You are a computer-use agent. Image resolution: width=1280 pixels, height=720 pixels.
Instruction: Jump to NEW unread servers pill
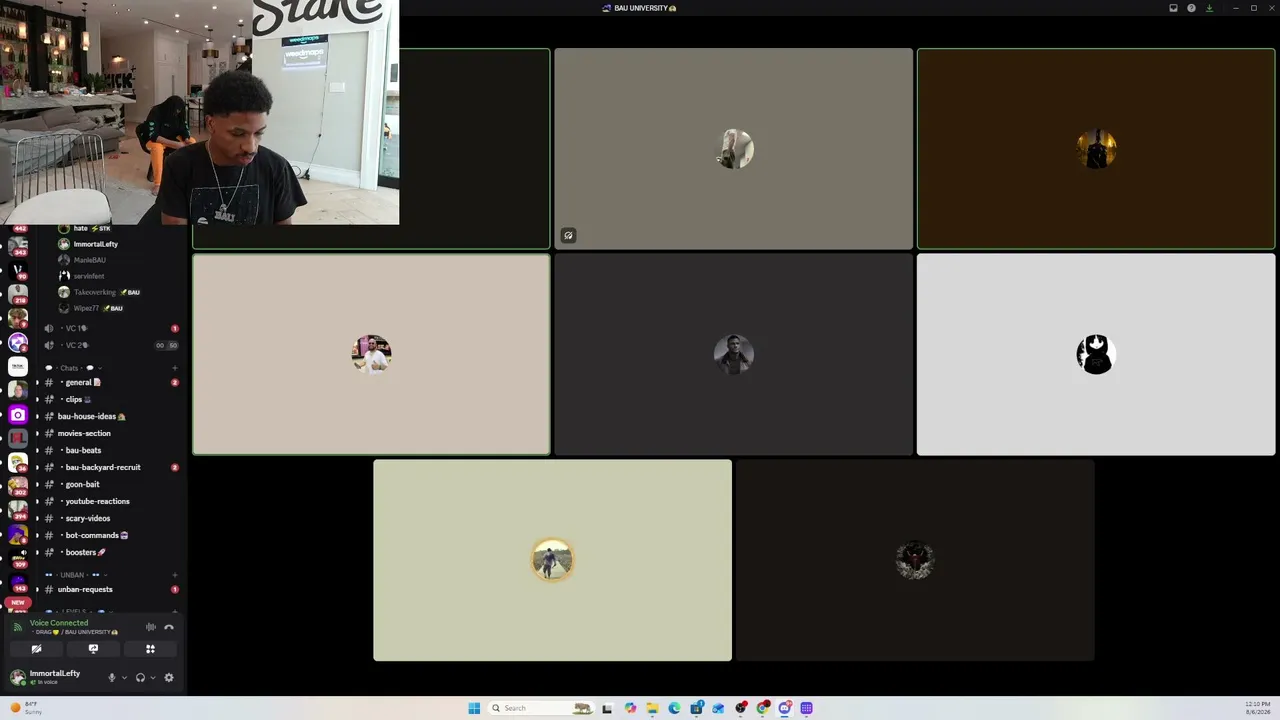[x=18, y=603]
